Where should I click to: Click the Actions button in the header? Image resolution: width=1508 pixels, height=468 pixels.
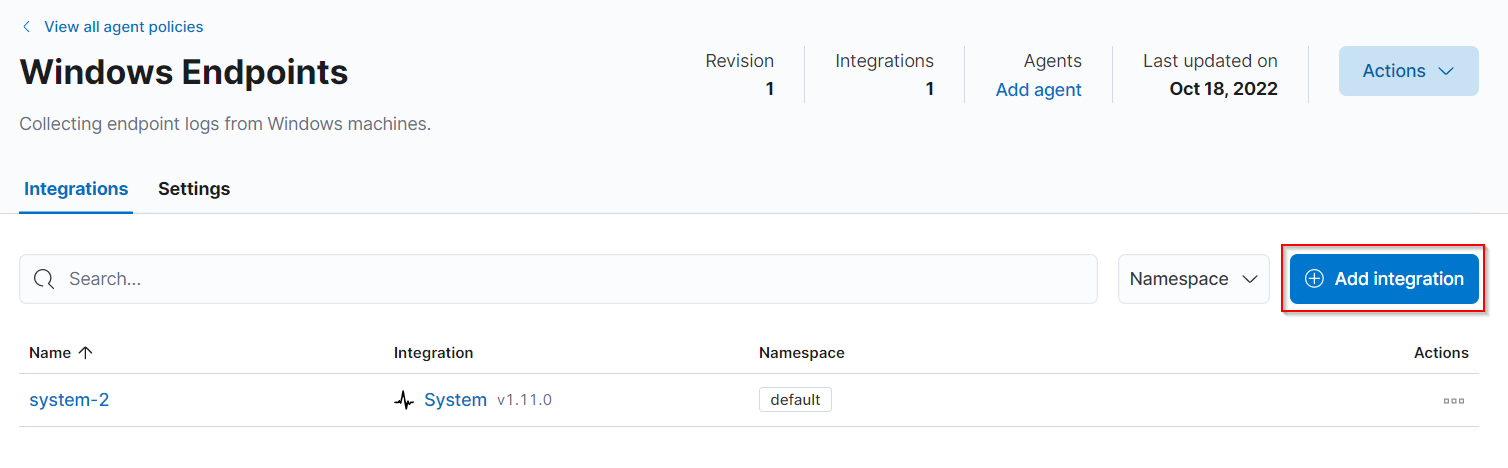pyautogui.click(x=1408, y=71)
